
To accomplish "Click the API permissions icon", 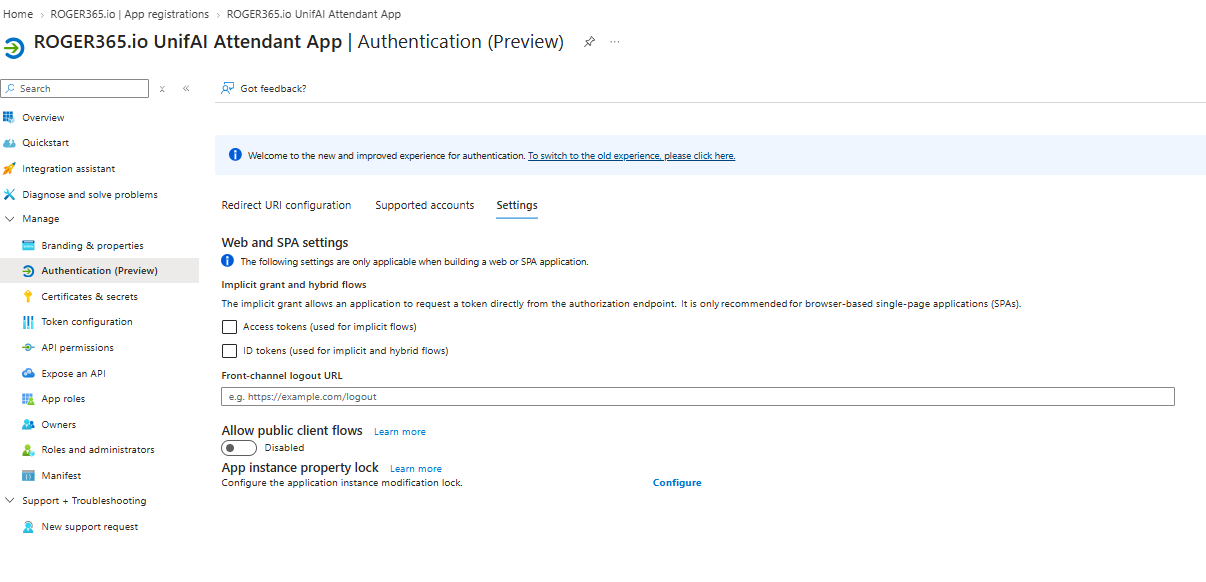I will (x=28, y=348).
